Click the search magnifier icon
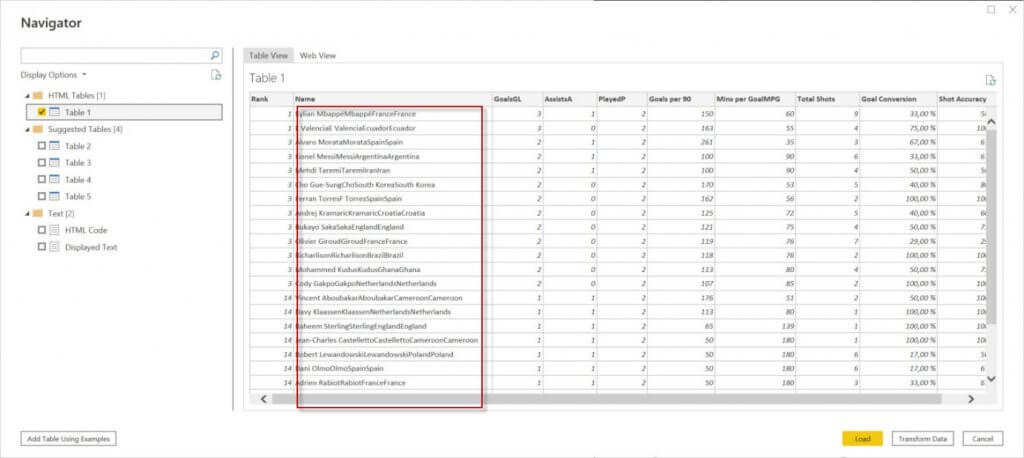 [x=215, y=56]
